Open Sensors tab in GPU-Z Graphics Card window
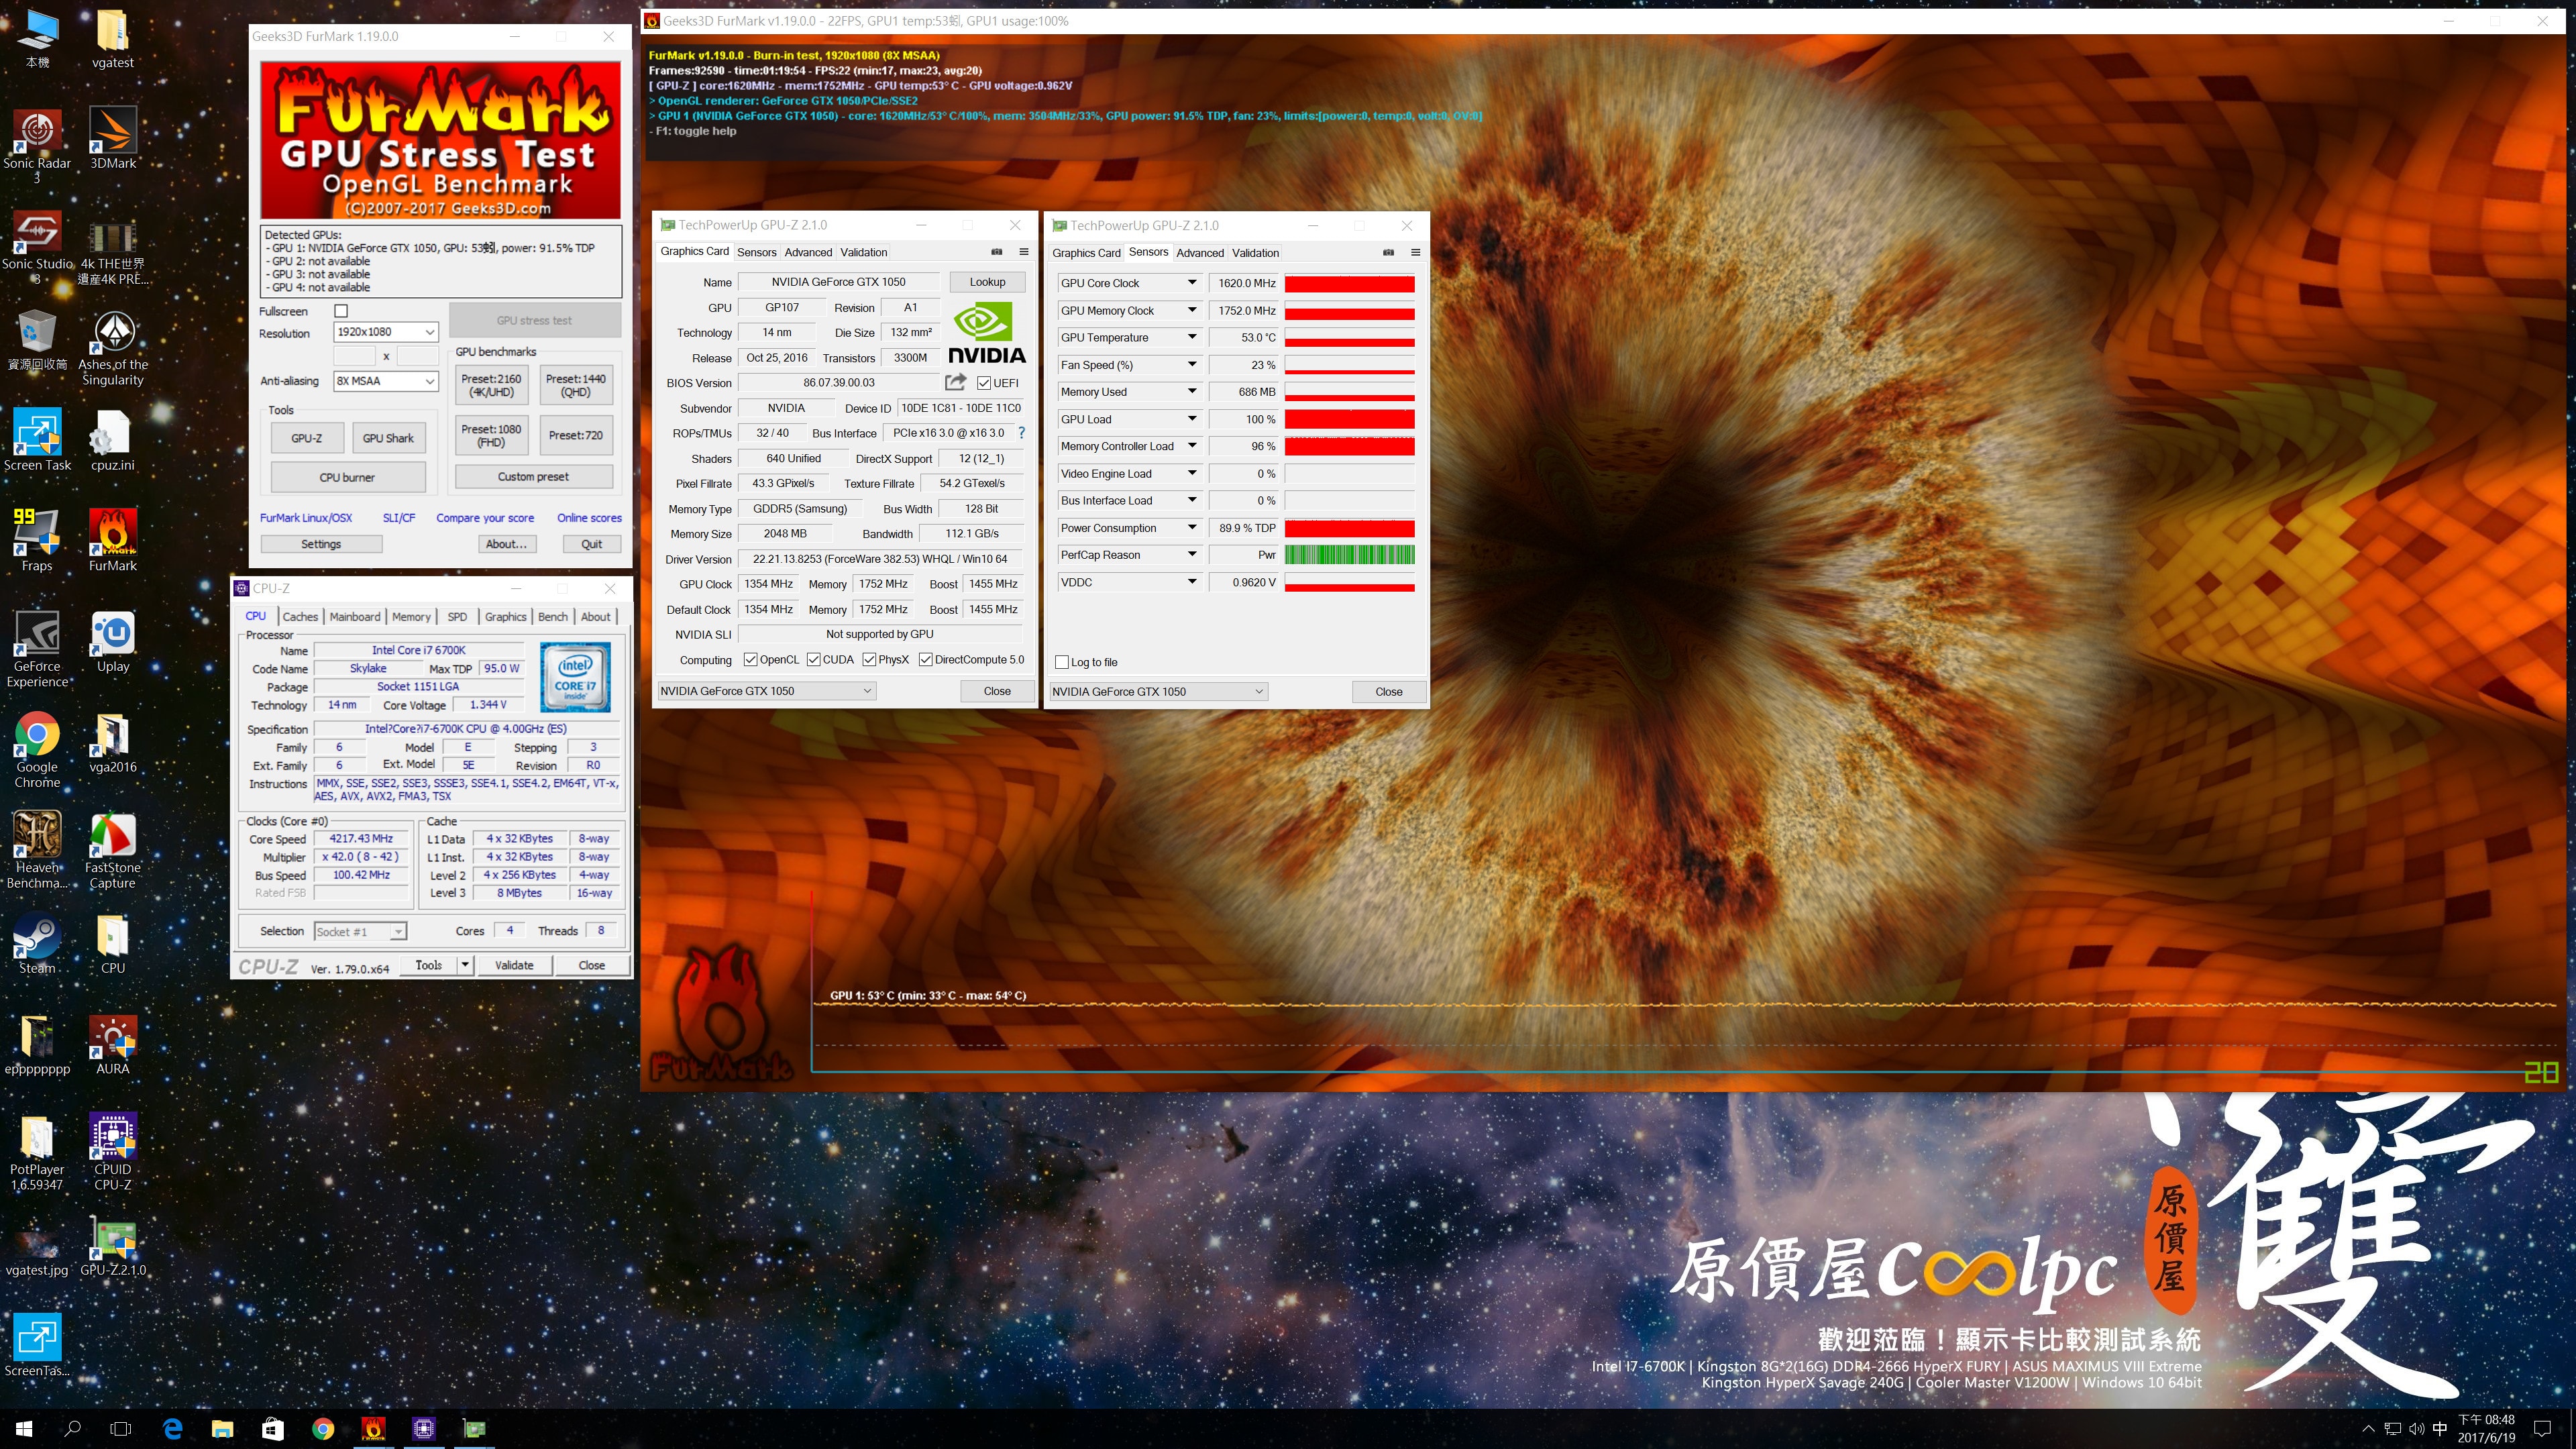The image size is (2576, 1449). [x=756, y=253]
